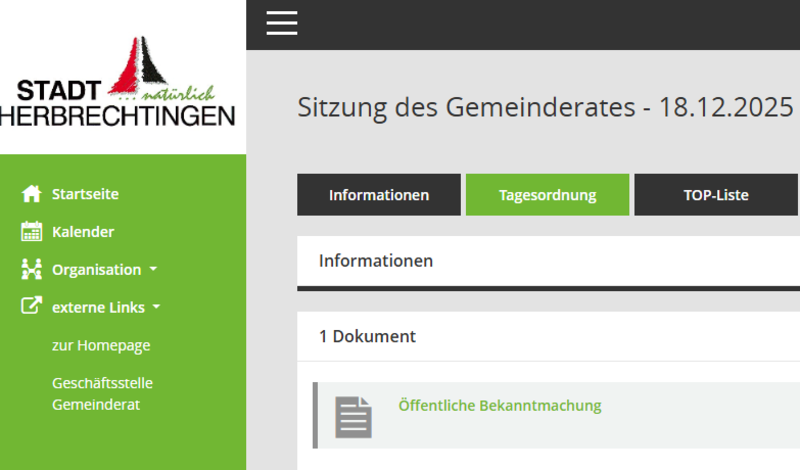This screenshot has height=470, width=800.
Task: Go to Startseite text link
Action: pos(85,194)
